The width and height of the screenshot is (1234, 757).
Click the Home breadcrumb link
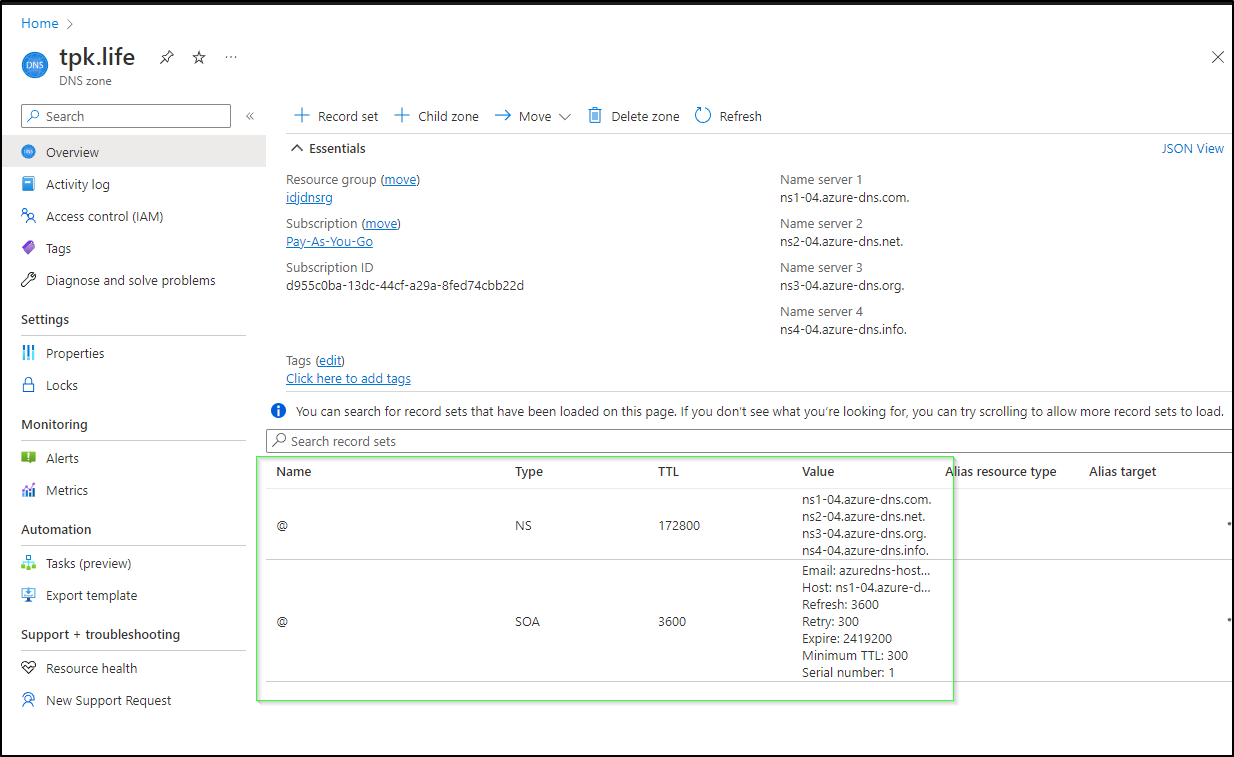click(x=40, y=23)
